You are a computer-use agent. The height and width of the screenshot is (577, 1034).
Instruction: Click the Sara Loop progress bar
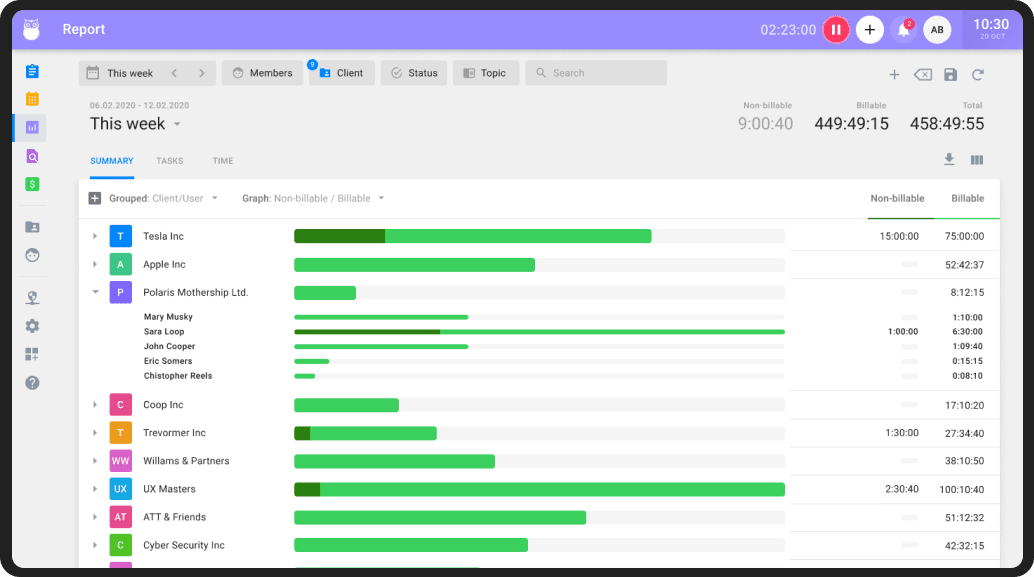(x=539, y=332)
